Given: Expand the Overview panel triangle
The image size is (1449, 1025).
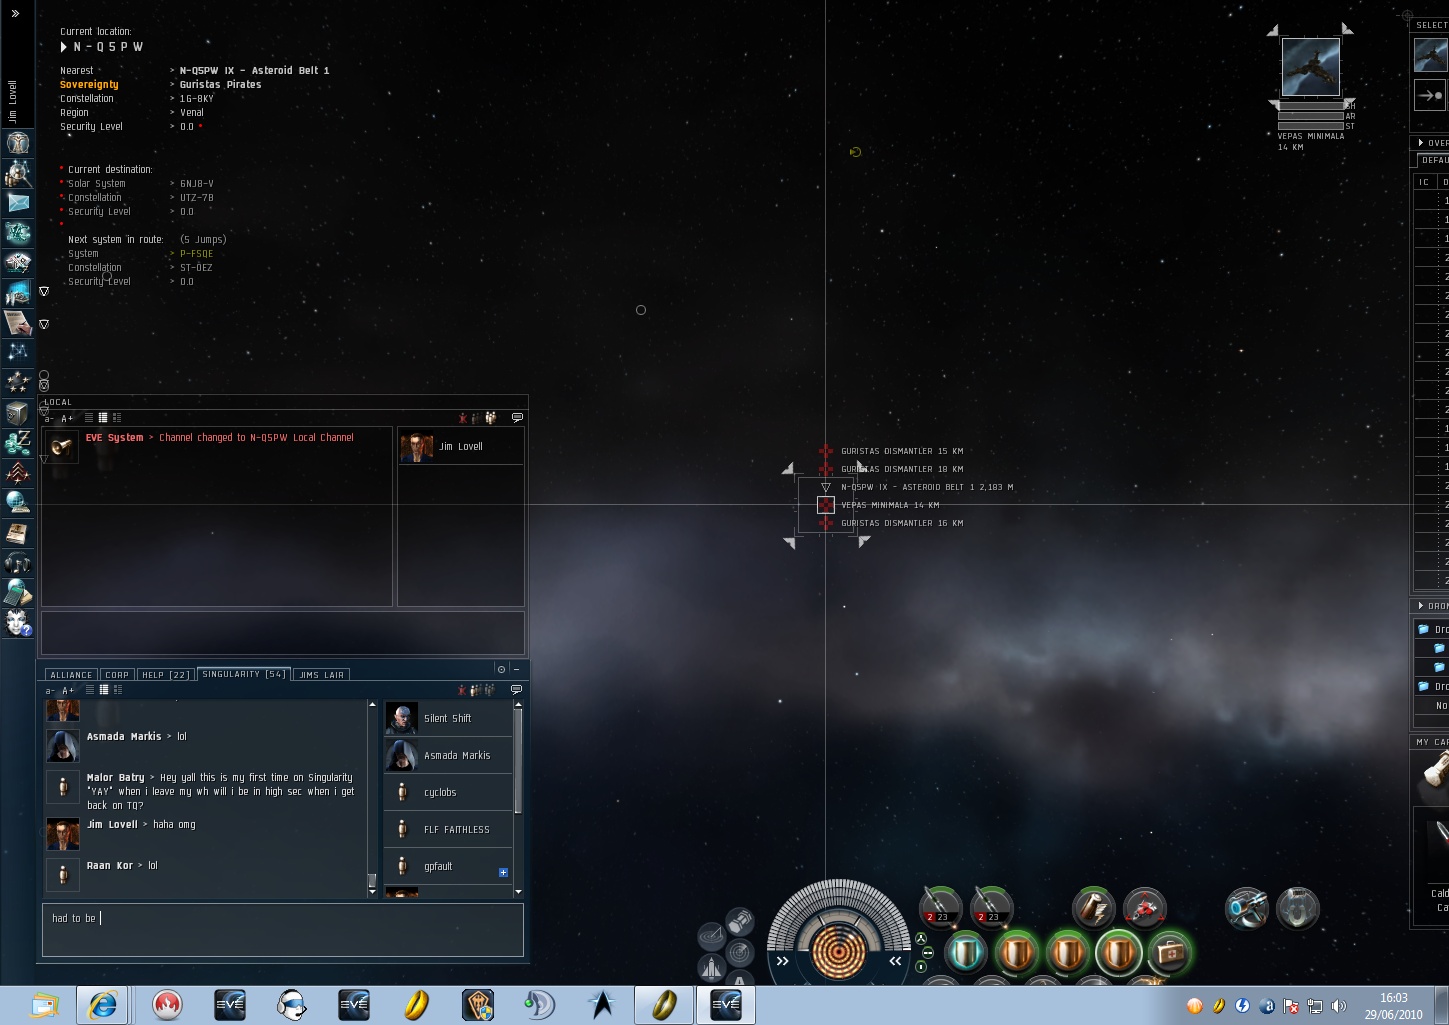Looking at the screenshot, I should pos(1421,143).
